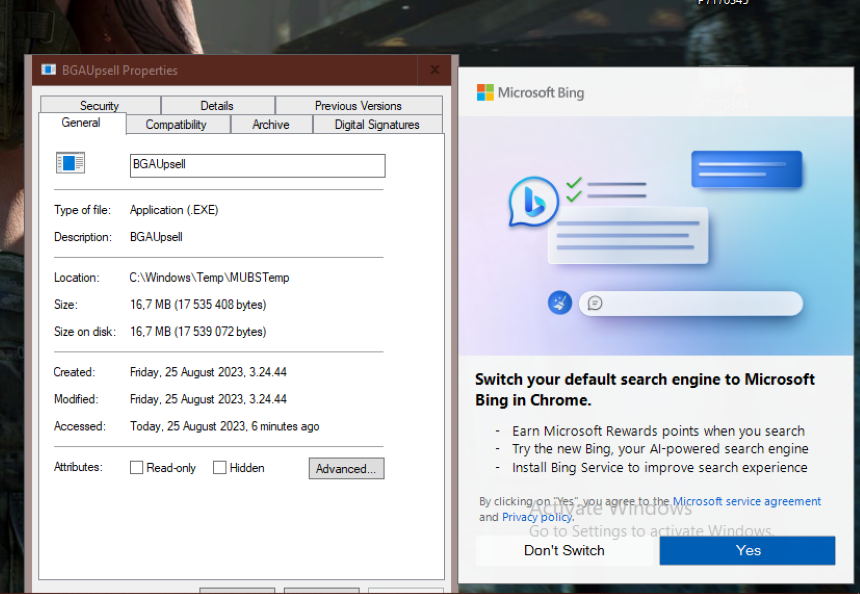Click the Microsoft Bing logo
The height and width of the screenshot is (594, 860).
point(530,93)
